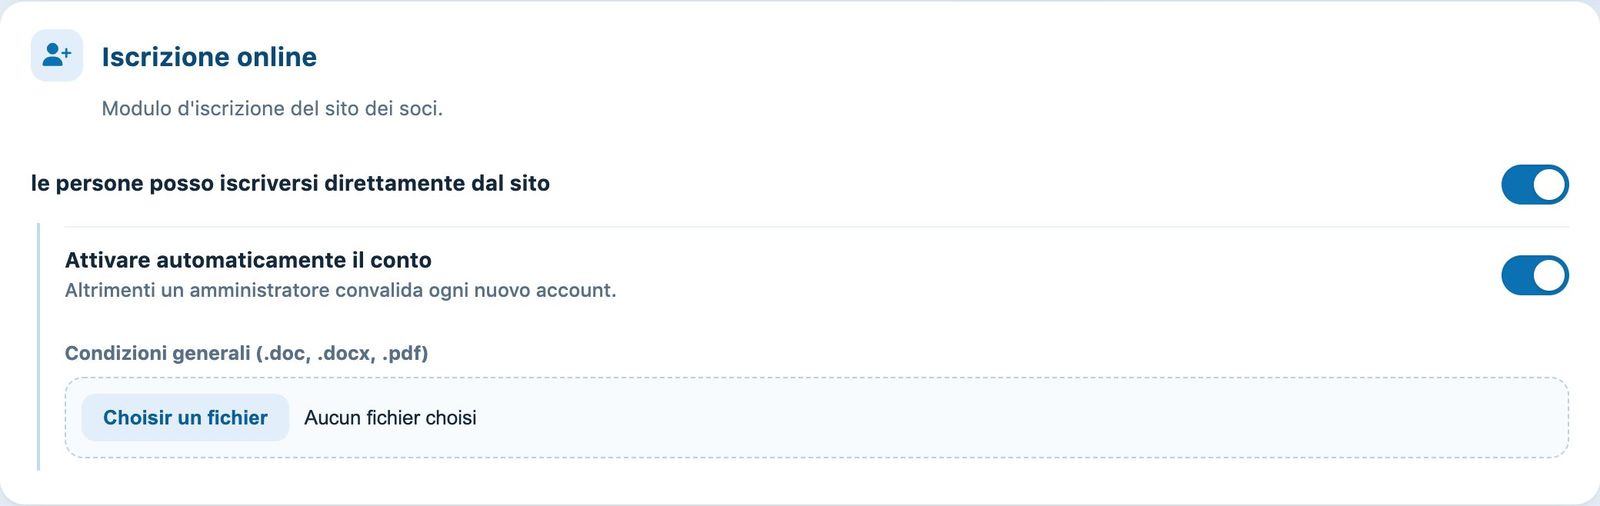Click the blue track of site registration switch
This screenshot has height=506, width=1600.
click(x=1516, y=184)
